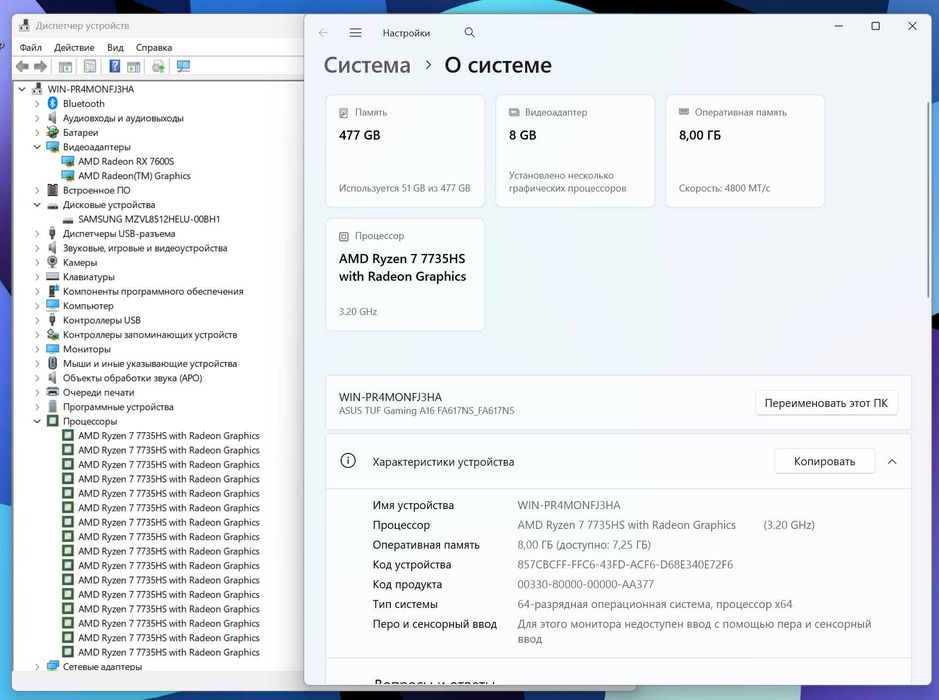This screenshot has width=939, height=700.
Task: Select AMD Radeon(TM) Graphics adapter
Action: point(134,175)
